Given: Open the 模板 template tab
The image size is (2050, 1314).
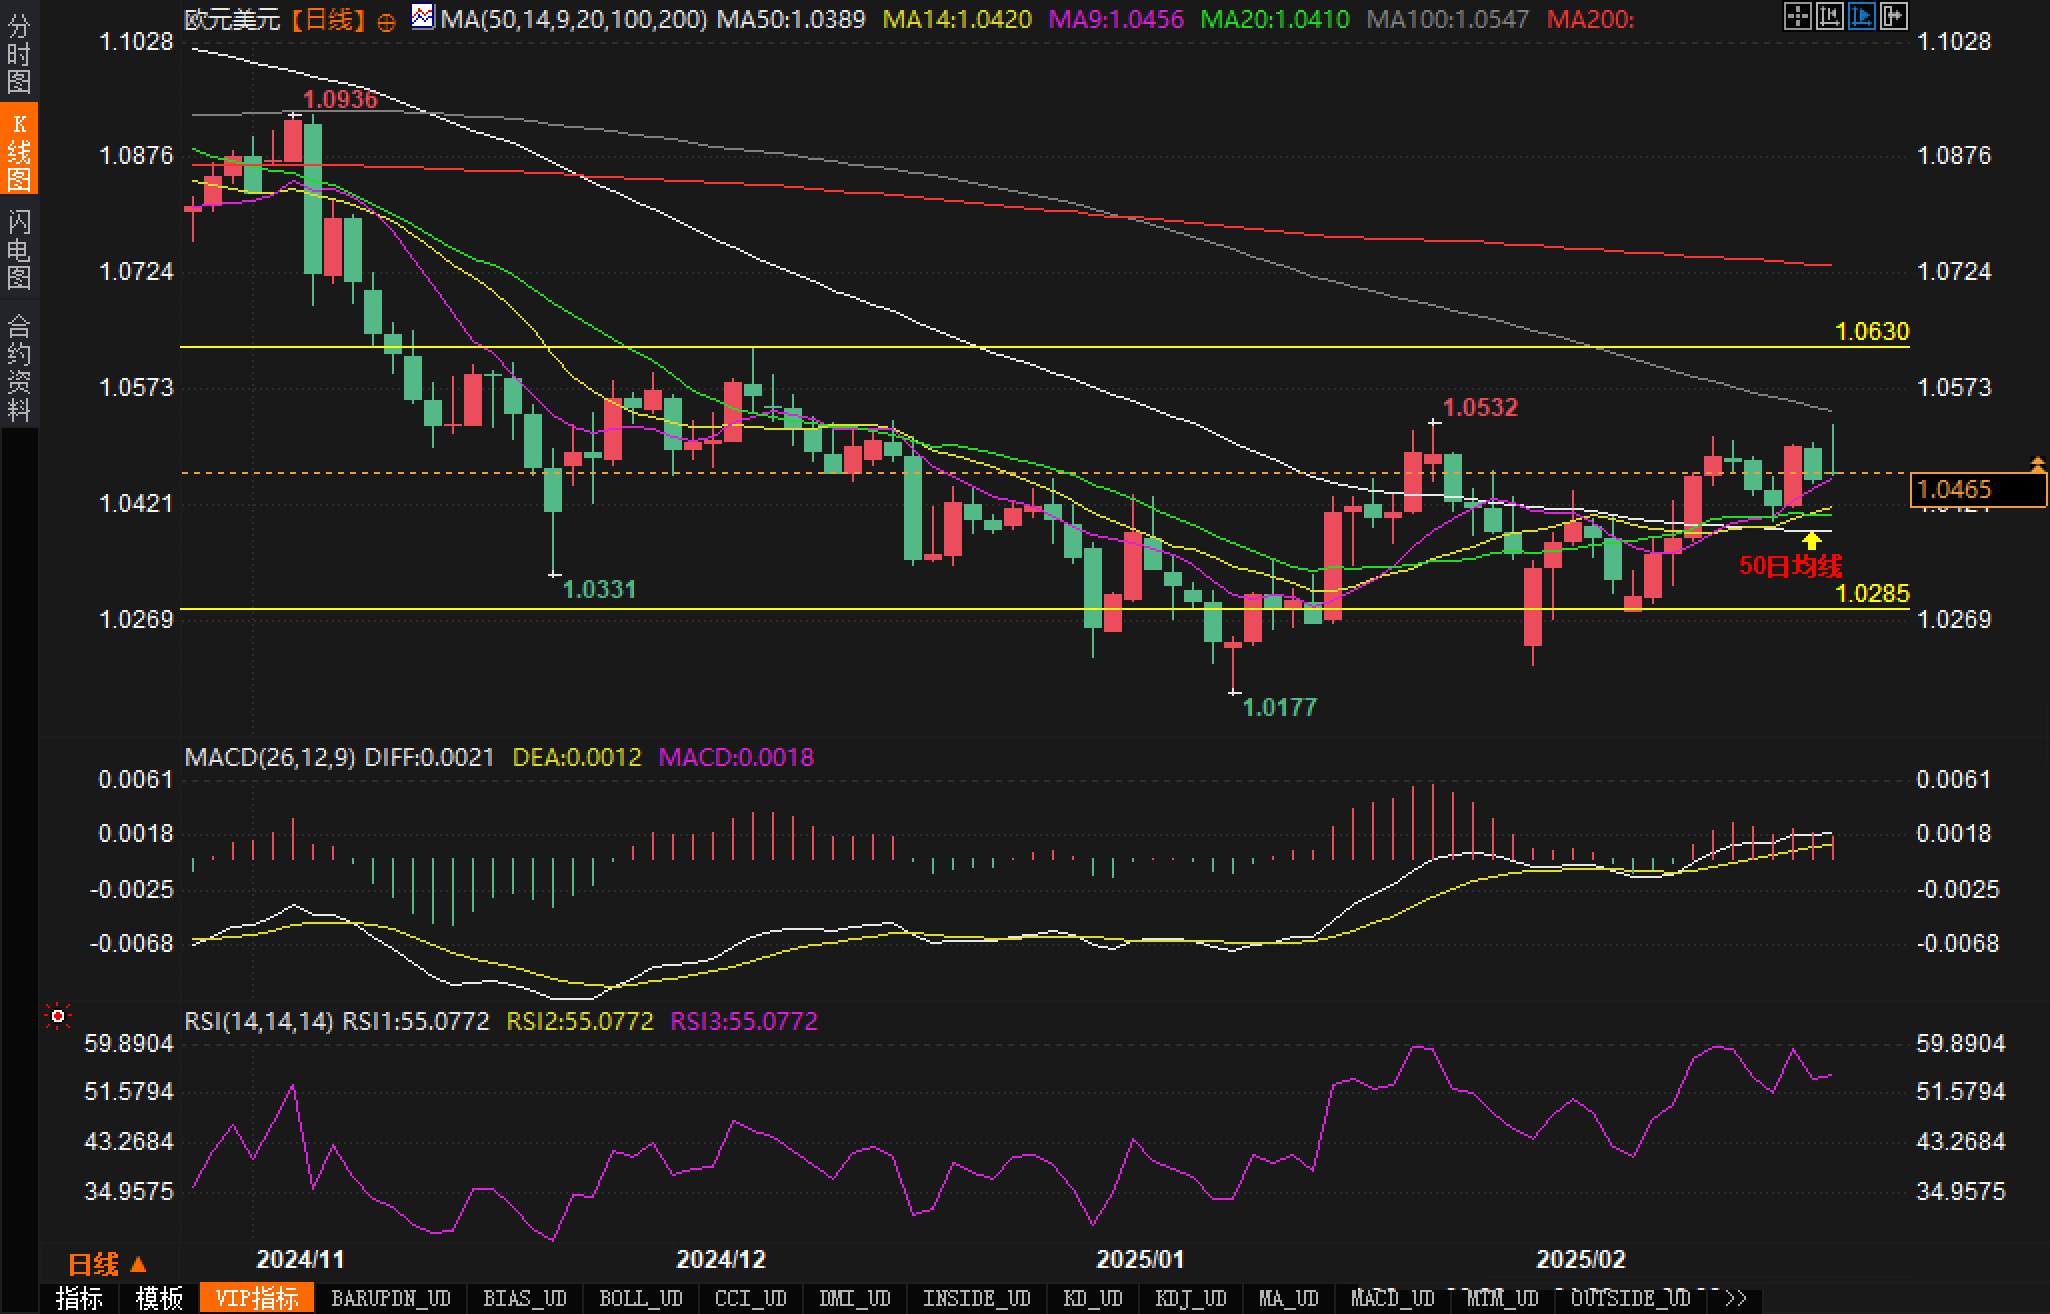Looking at the screenshot, I should point(159,1298).
